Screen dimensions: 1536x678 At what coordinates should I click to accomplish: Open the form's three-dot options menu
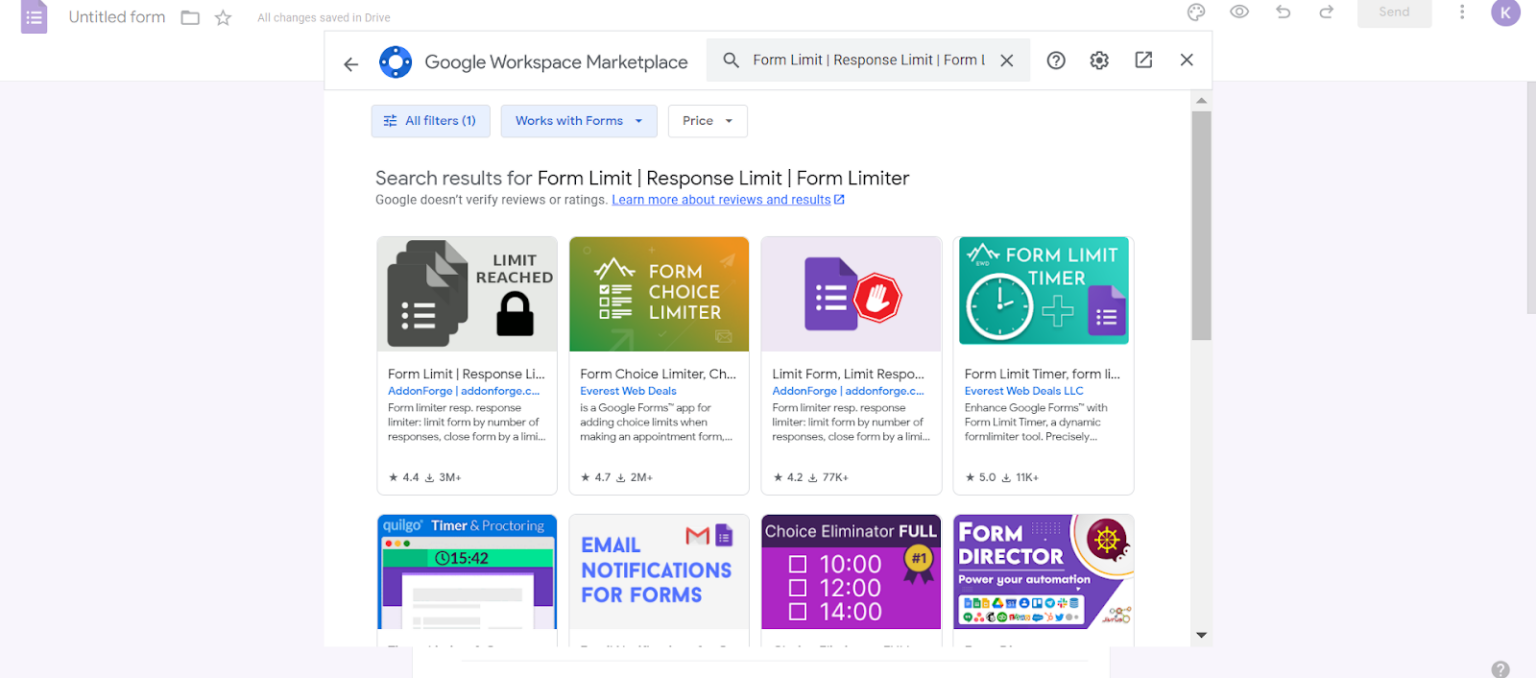1462,12
